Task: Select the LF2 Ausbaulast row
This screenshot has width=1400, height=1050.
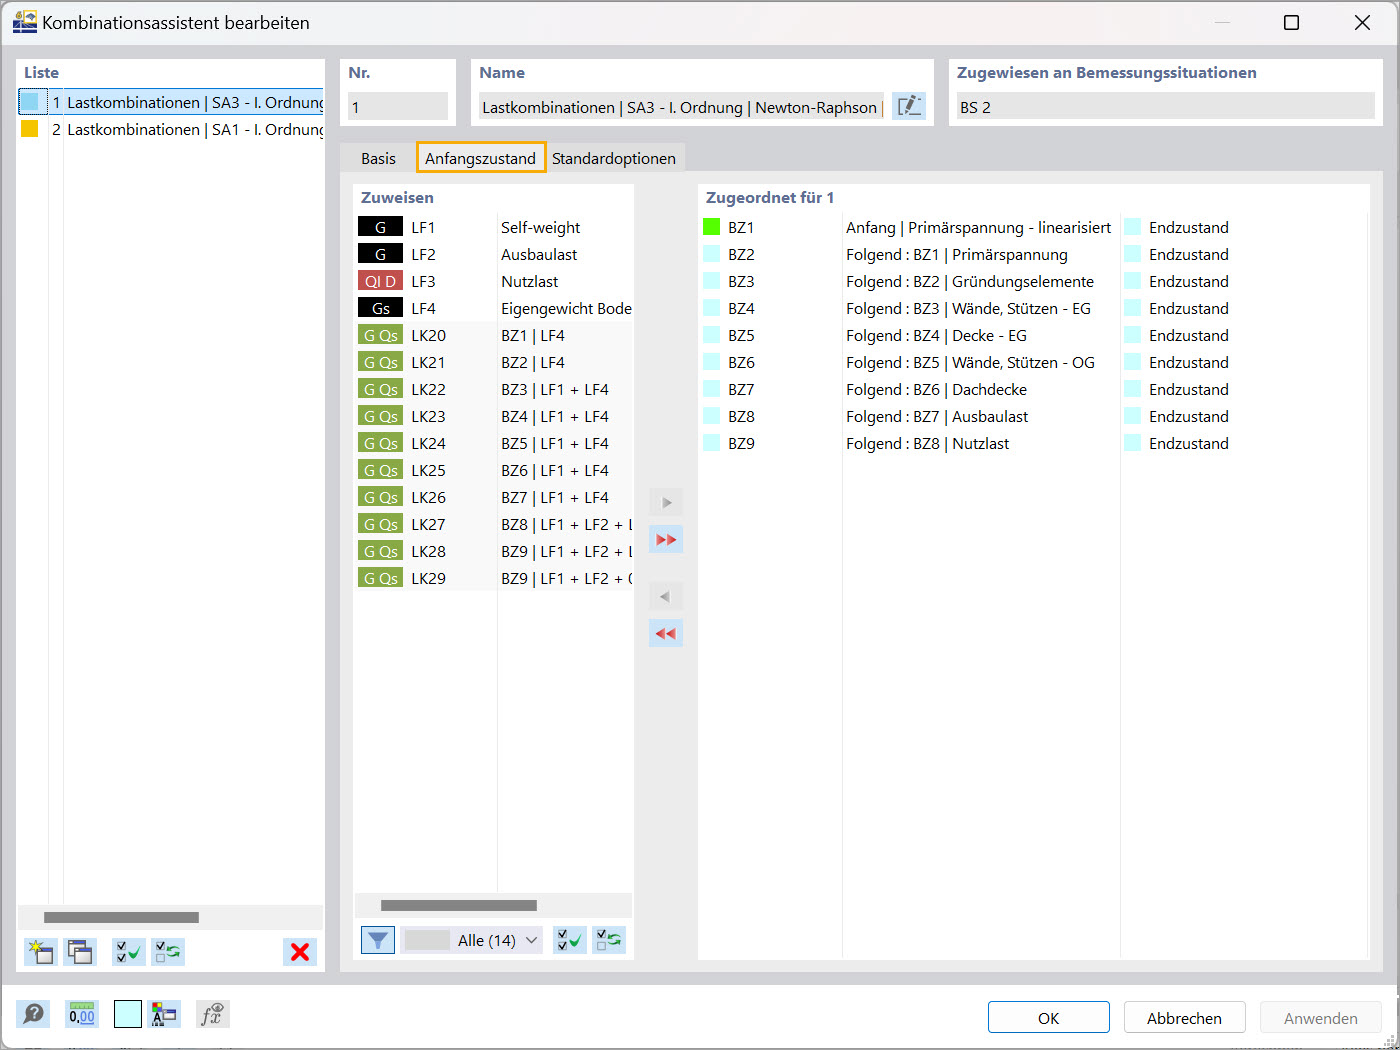Action: (x=494, y=254)
